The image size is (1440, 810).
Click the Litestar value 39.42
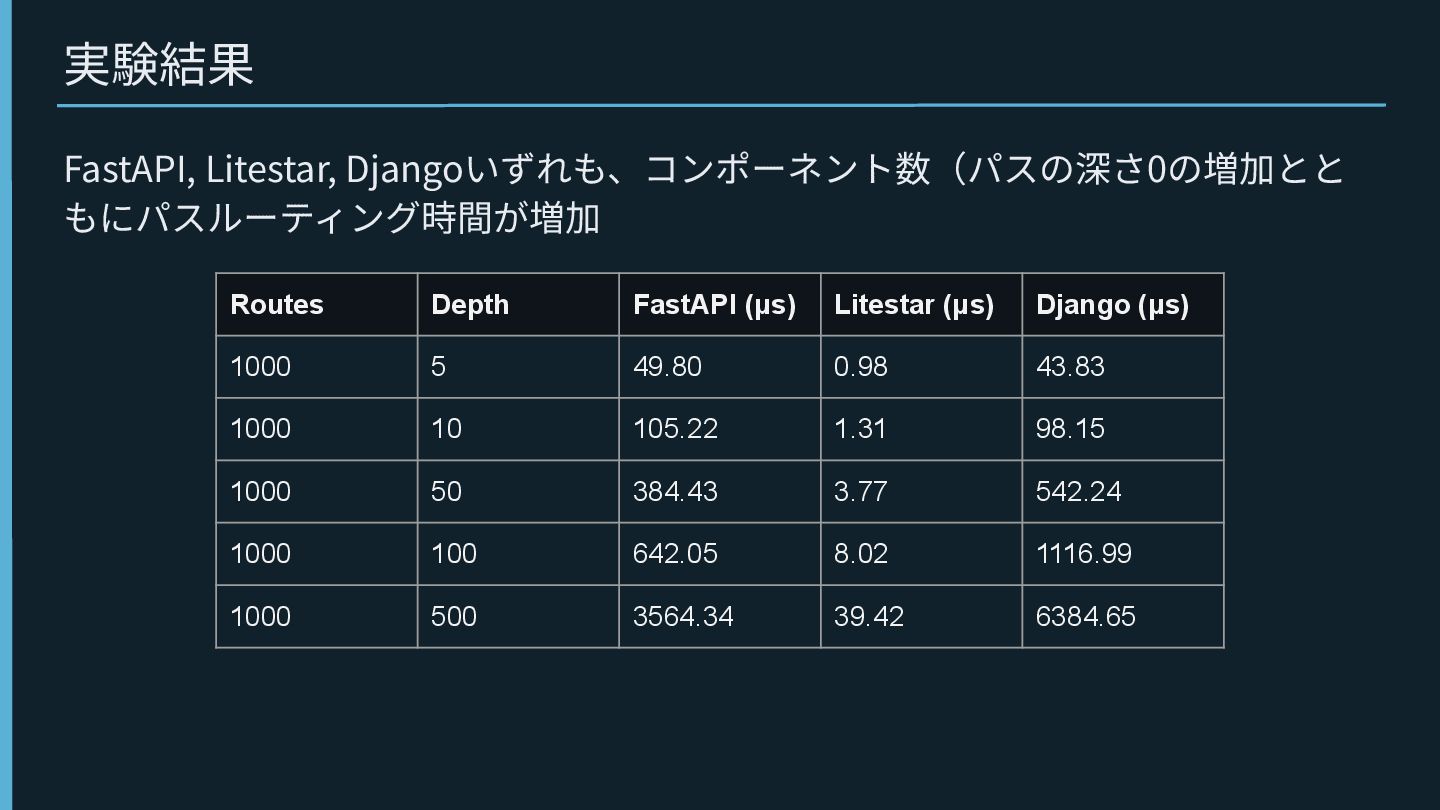[868, 616]
